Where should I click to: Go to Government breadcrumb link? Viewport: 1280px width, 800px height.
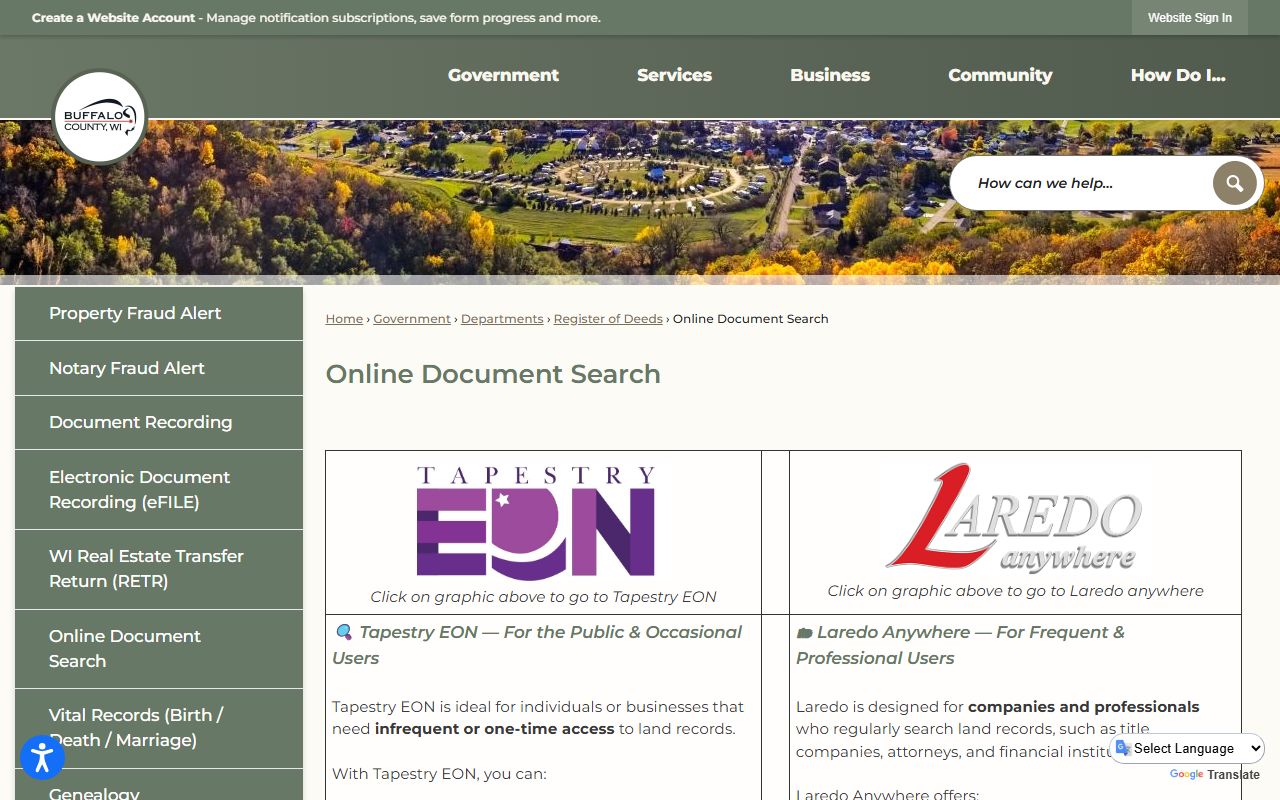tap(412, 319)
